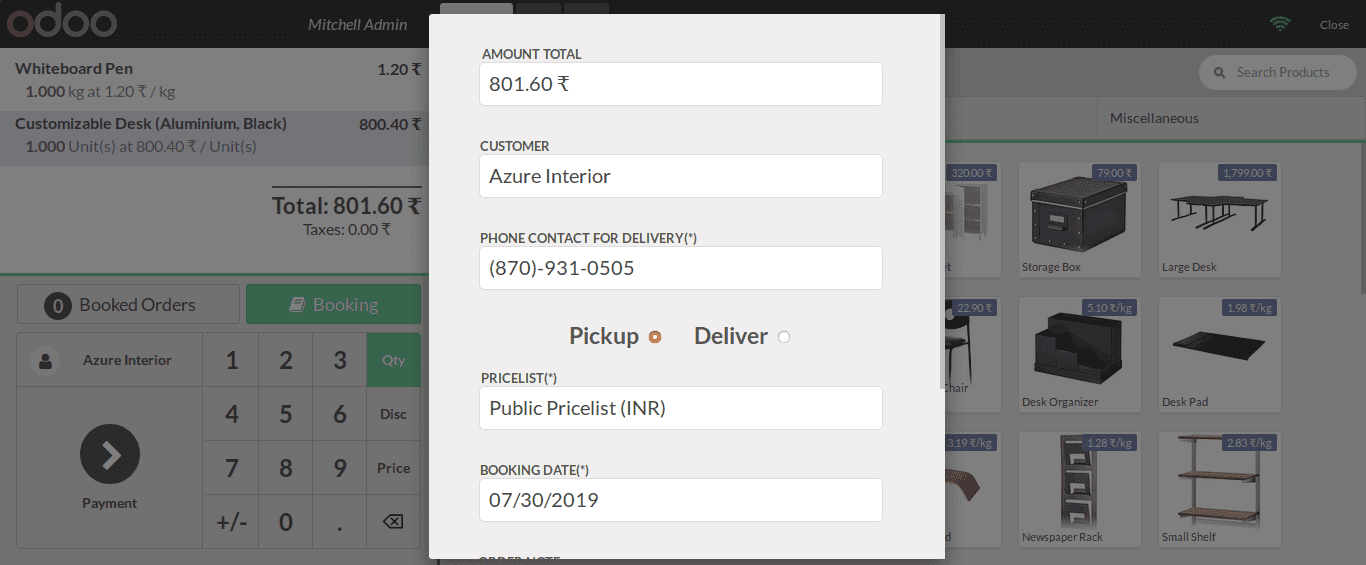Click the Disc mode button
The width and height of the screenshot is (1366, 565).
coord(394,414)
